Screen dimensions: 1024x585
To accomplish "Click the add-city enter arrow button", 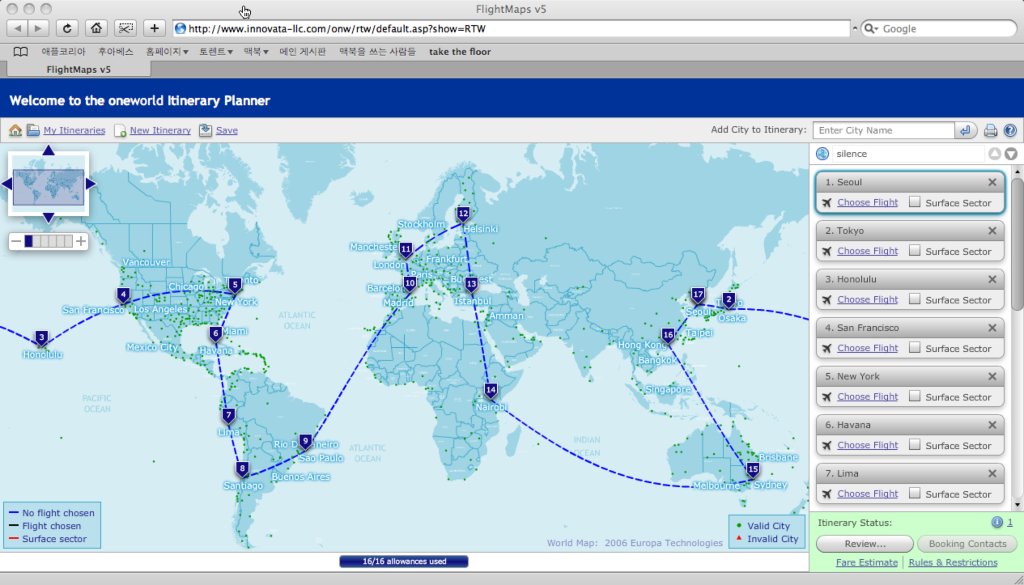I will (x=965, y=131).
